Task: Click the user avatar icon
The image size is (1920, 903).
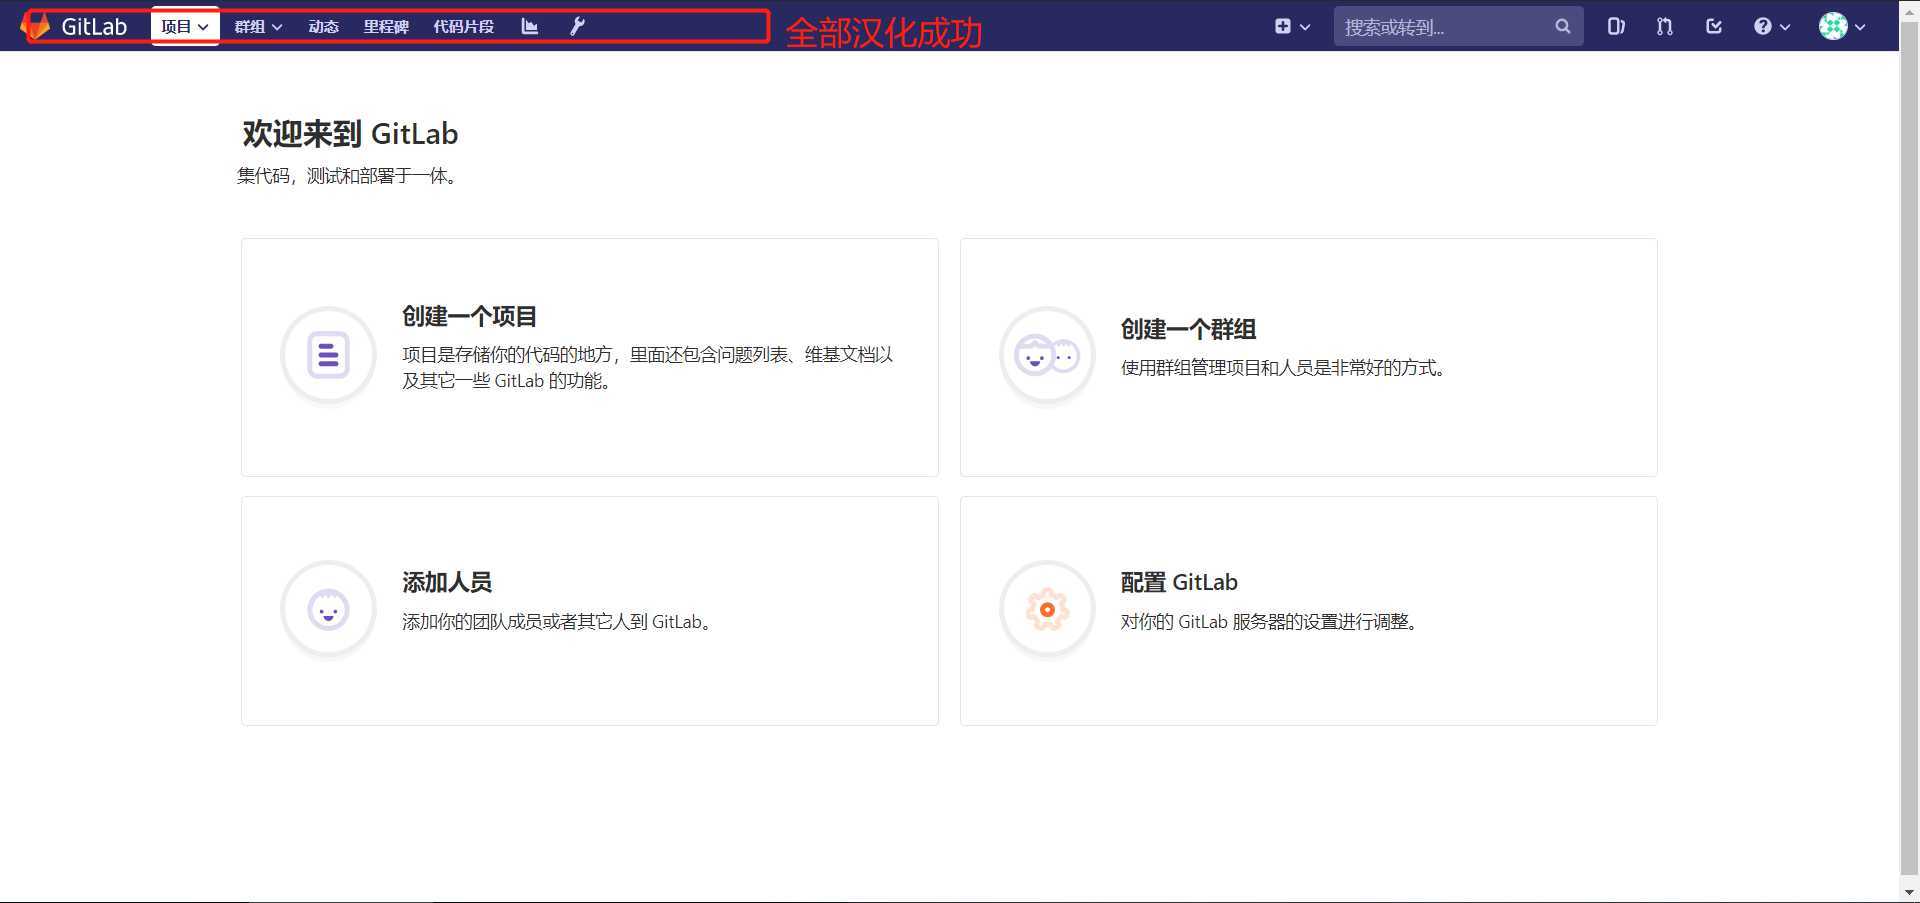Action: pyautogui.click(x=1833, y=27)
